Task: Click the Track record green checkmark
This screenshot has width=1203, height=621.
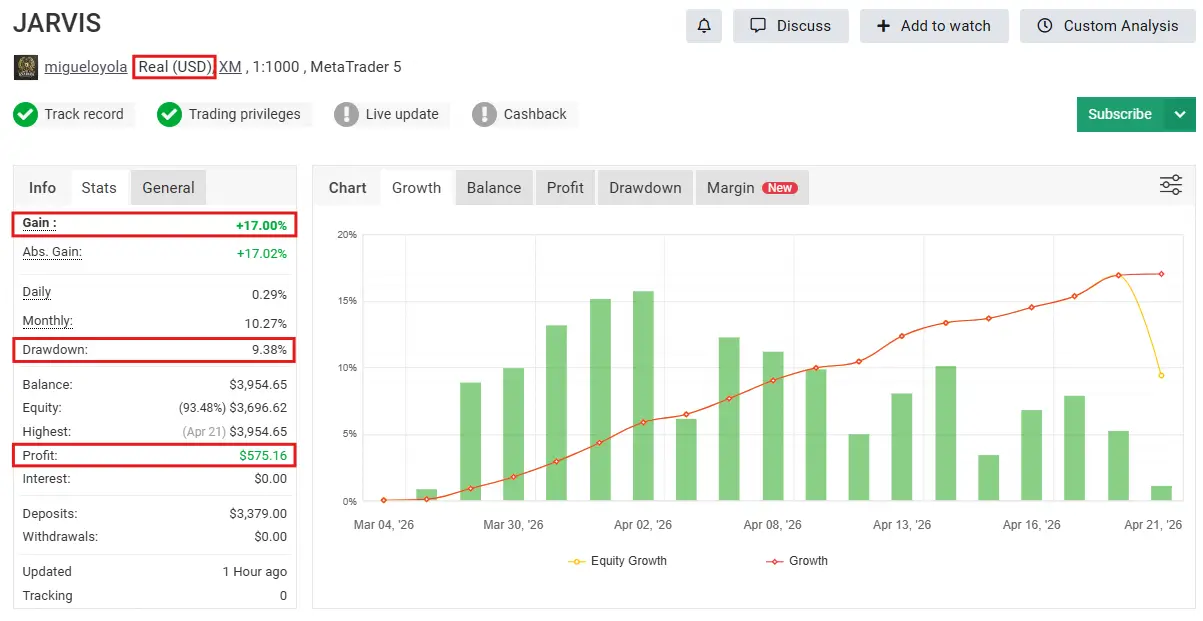Action: pyautogui.click(x=26, y=114)
